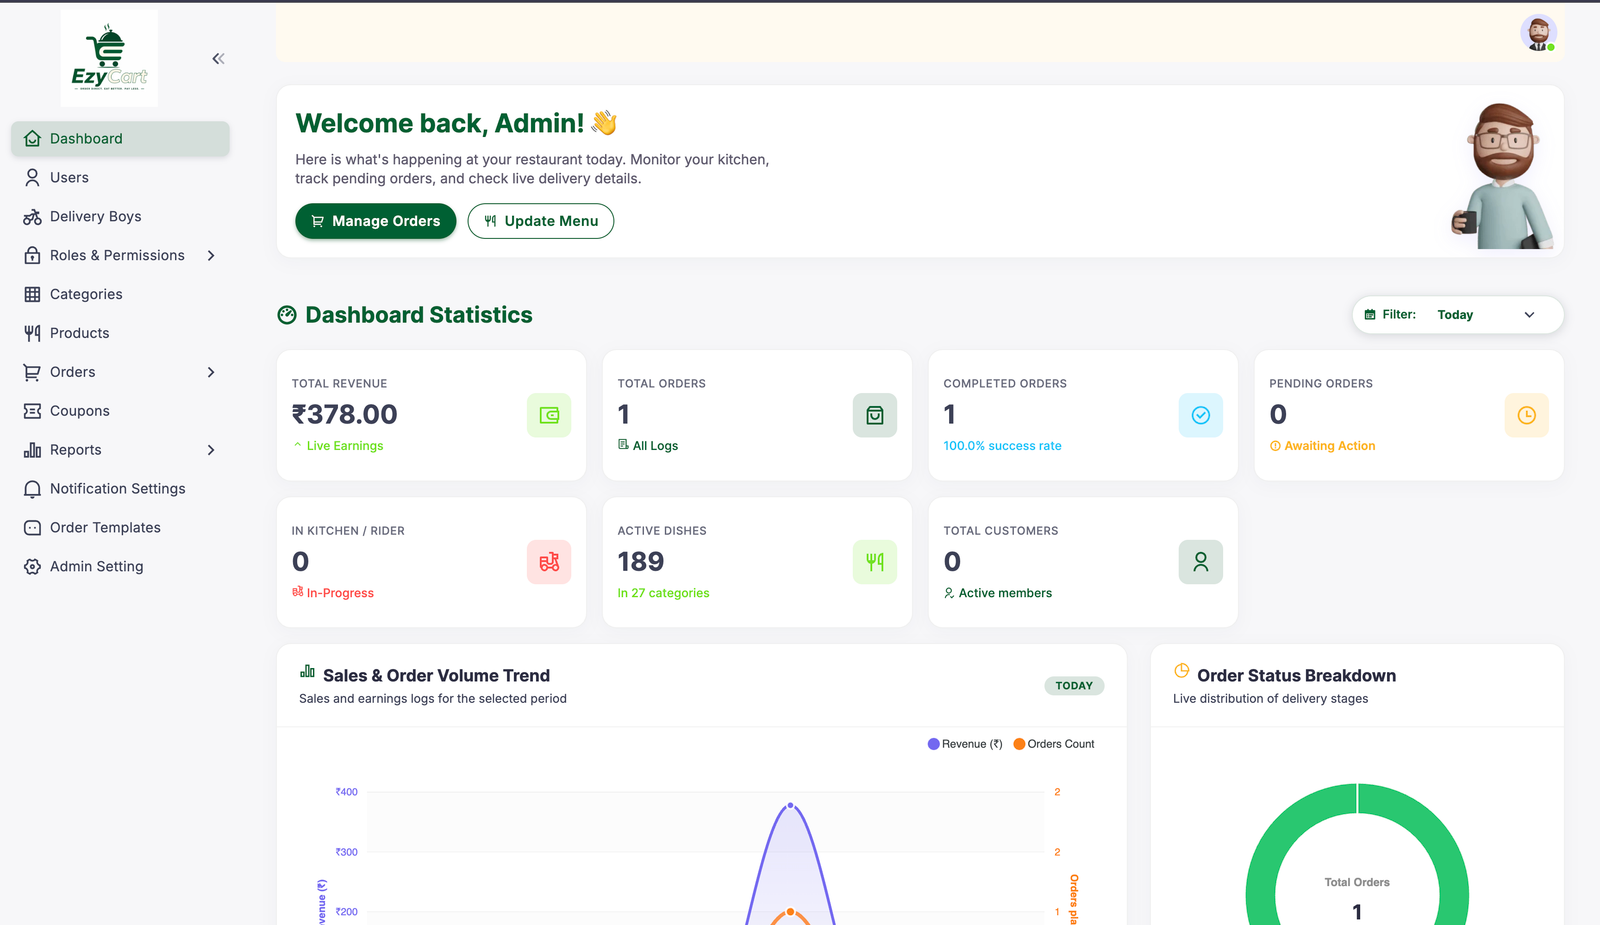Click the Categories grid icon
This screenshot has width=1600, height=925.
coord(32,294)
